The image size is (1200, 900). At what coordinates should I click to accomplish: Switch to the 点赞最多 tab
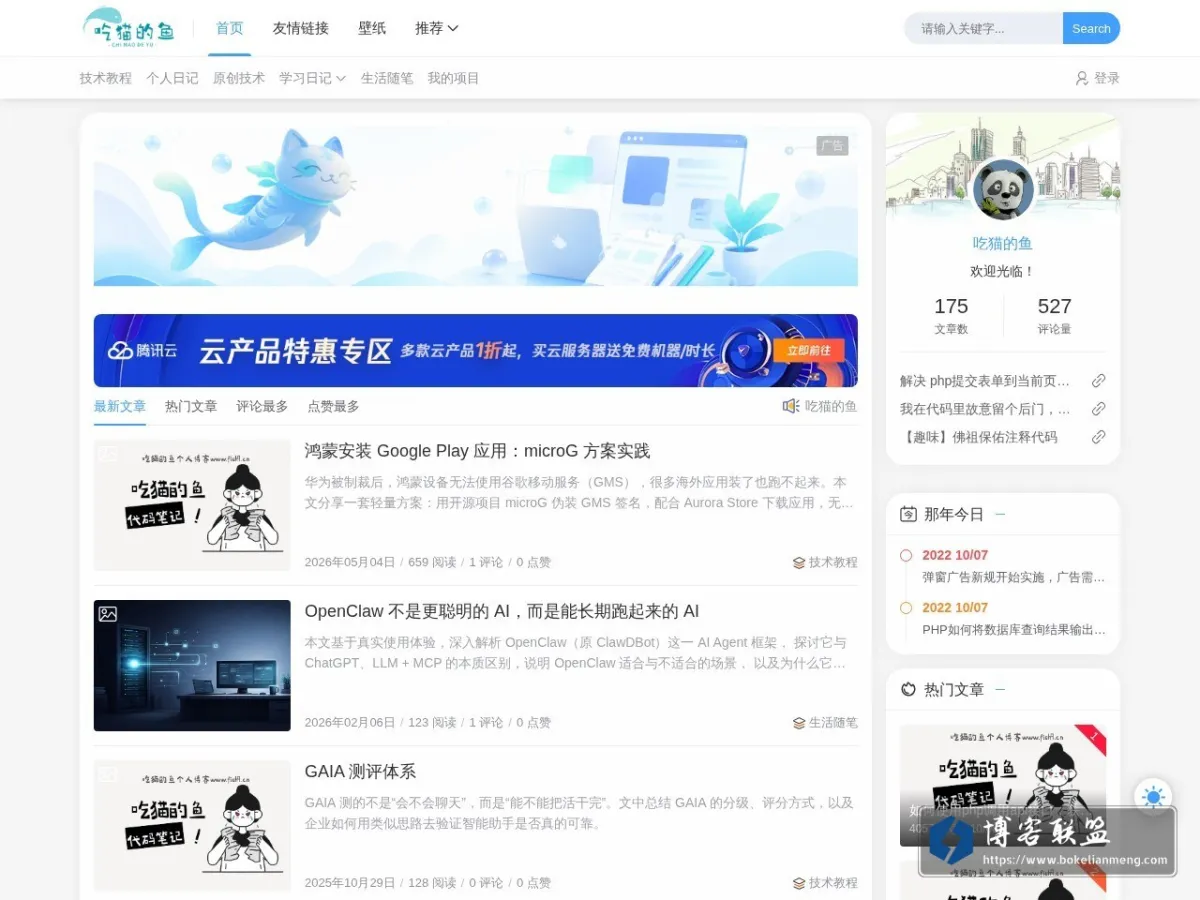coord(333,406)
